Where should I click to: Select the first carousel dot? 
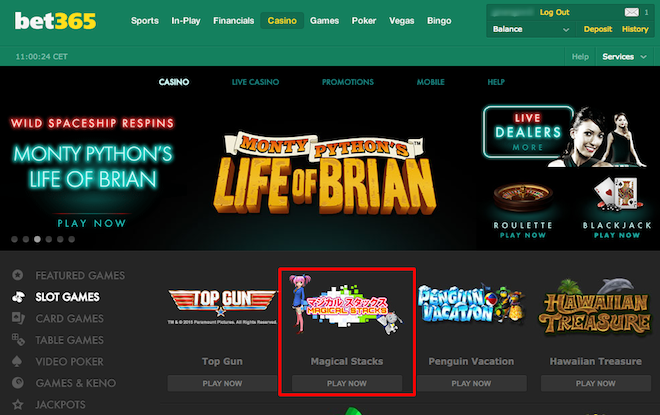(x=14, y=239)
